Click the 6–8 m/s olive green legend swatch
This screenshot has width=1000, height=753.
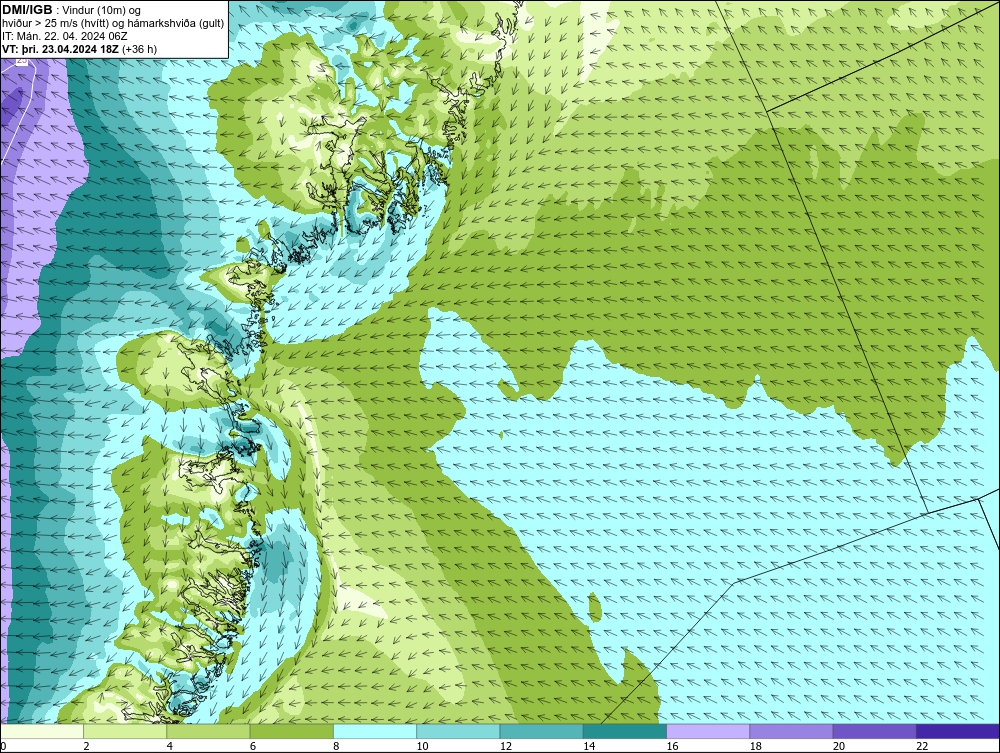[x=291, y=731]
